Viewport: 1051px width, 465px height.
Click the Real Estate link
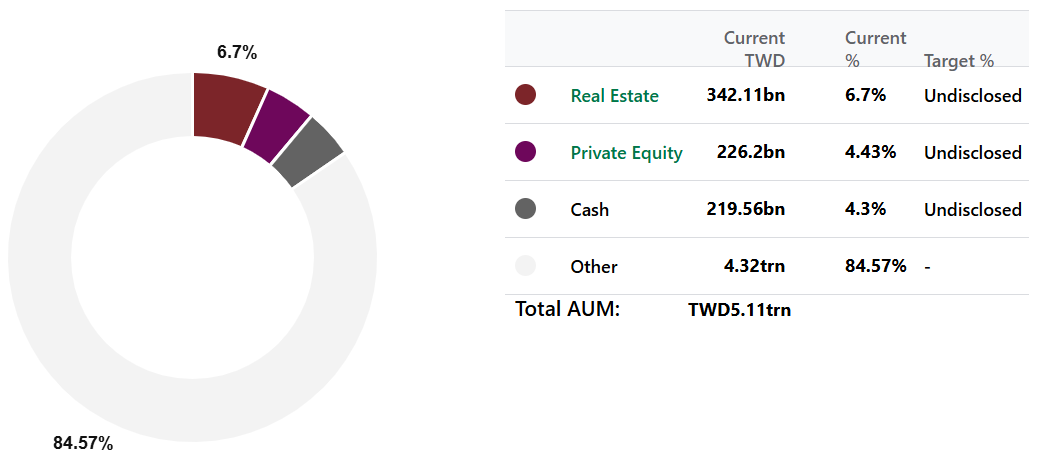(x=614, y=96)
